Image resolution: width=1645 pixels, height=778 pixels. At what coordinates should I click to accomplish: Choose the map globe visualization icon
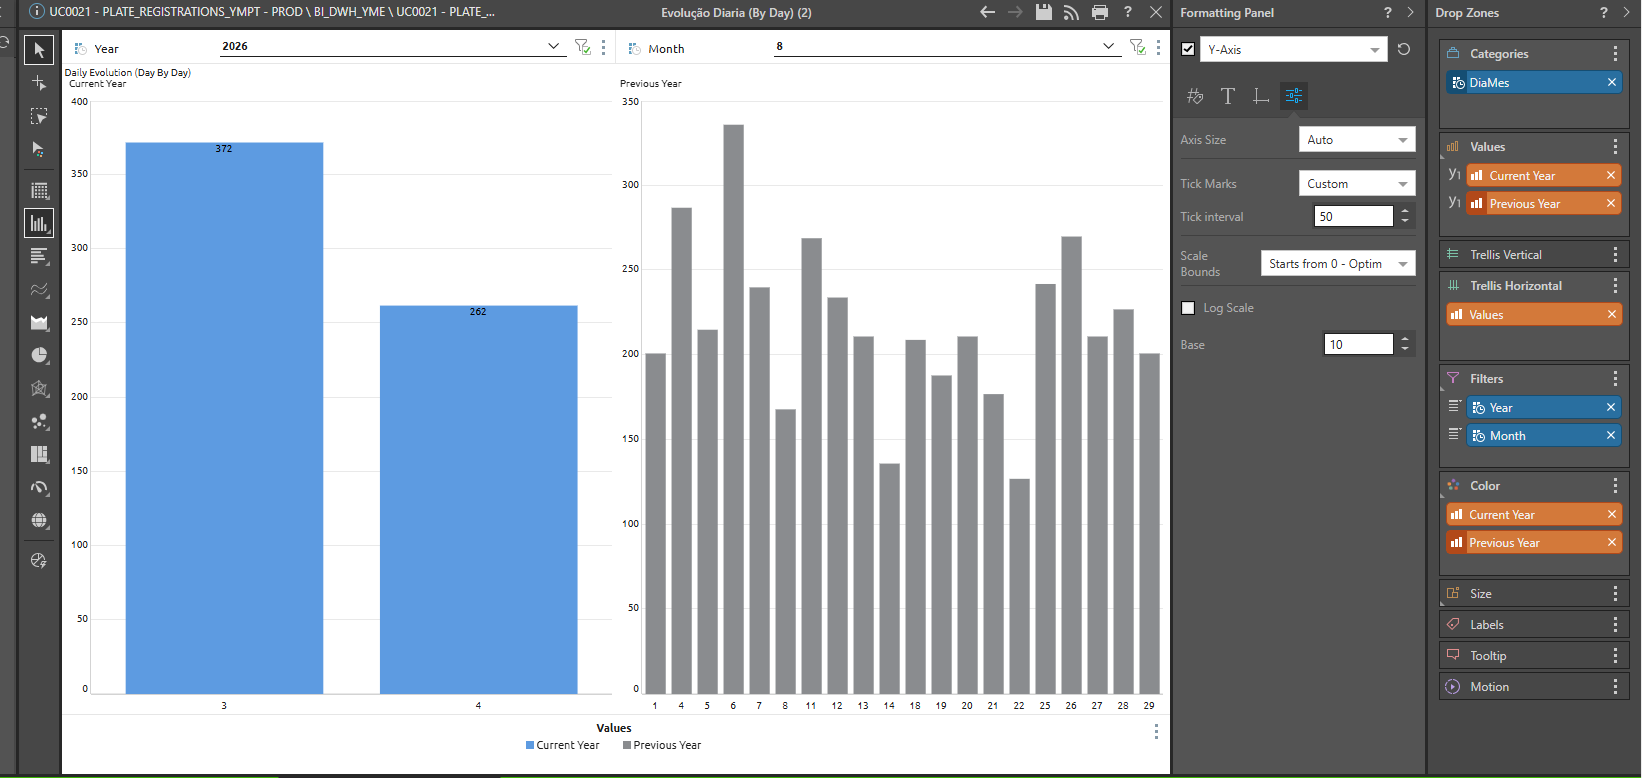(39, 520)
